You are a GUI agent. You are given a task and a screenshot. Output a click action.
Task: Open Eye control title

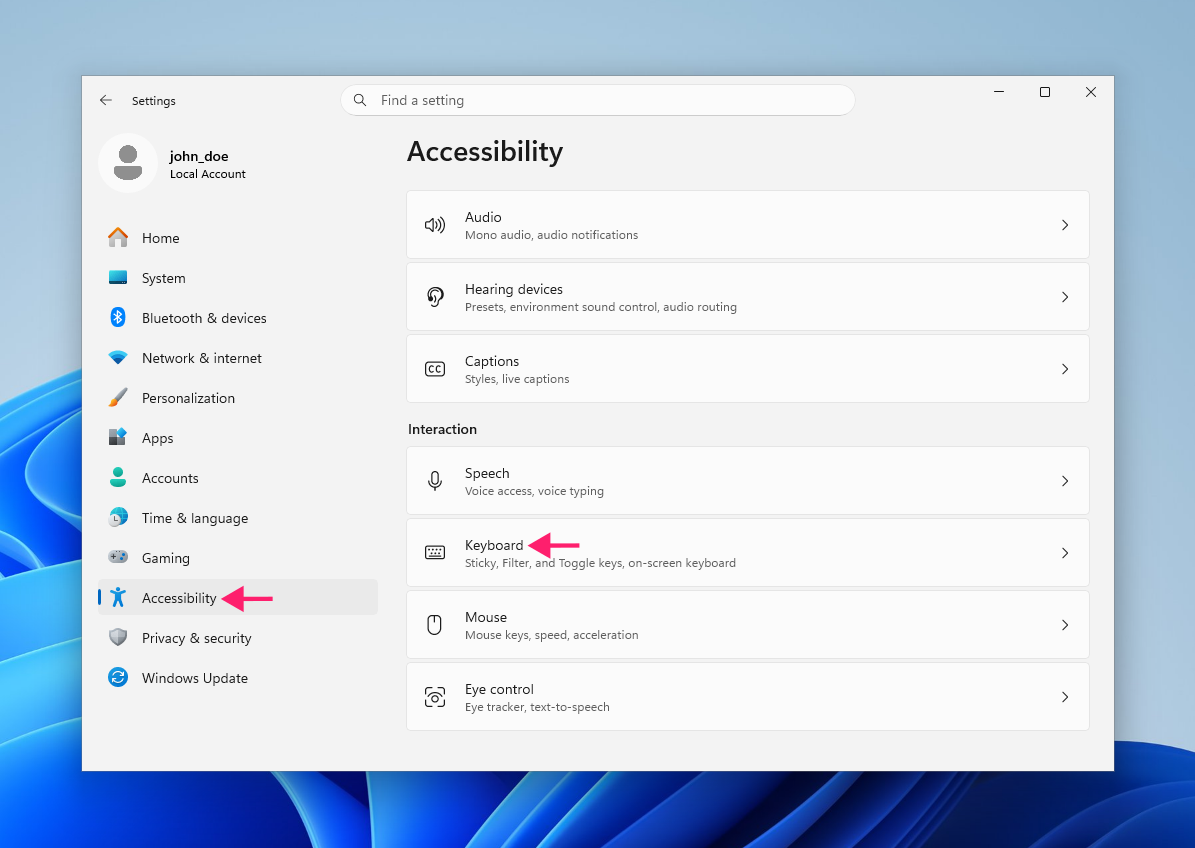pyautogui.click(x=499, y=689)
